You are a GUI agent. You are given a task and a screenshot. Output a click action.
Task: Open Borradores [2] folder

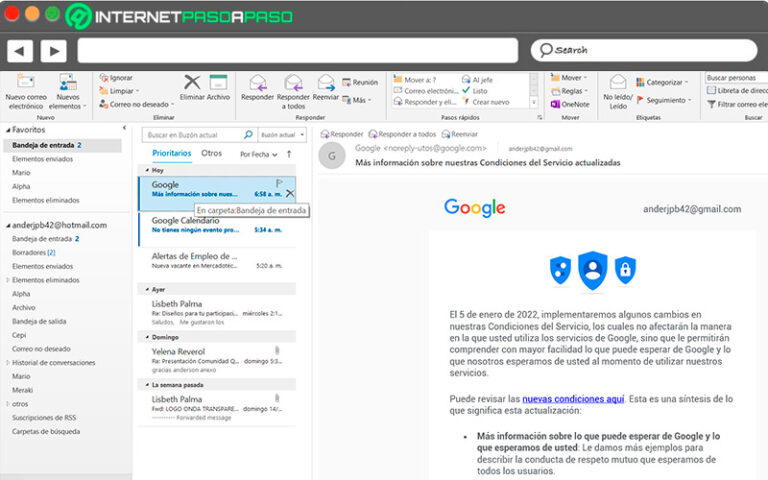[33, 252]
